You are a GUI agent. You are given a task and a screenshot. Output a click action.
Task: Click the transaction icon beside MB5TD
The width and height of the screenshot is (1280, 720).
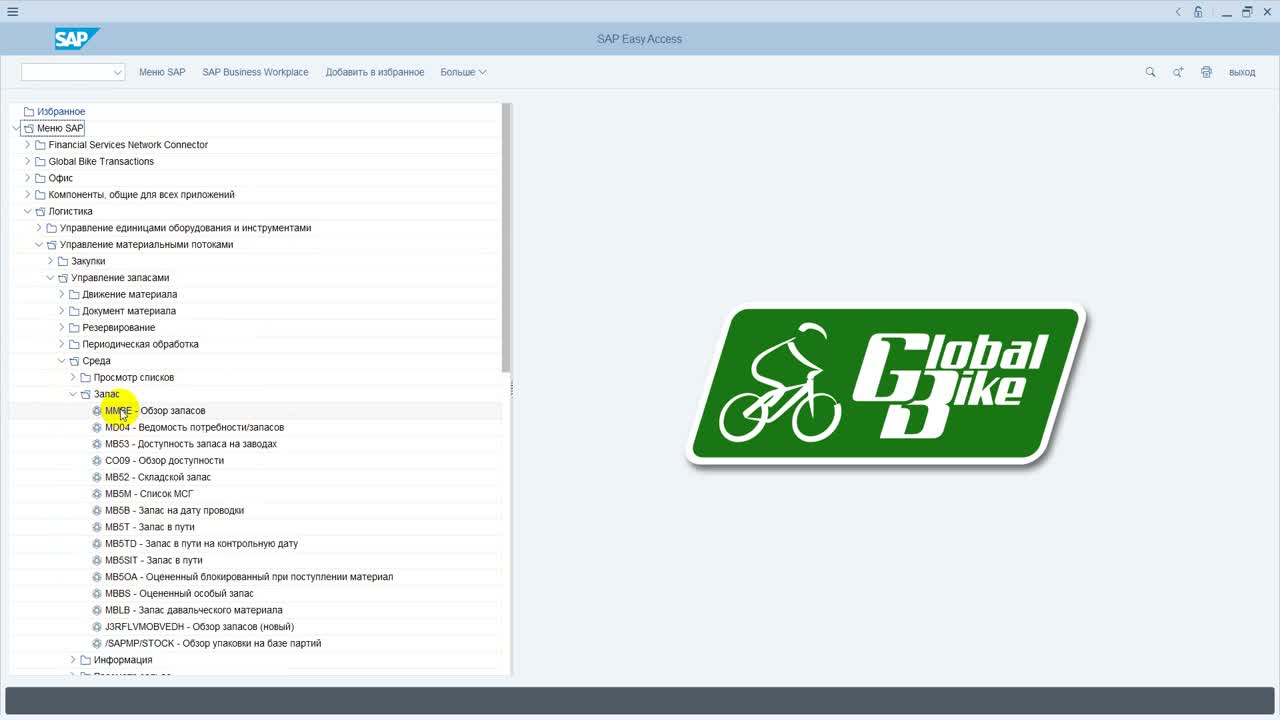click(97, 544)
